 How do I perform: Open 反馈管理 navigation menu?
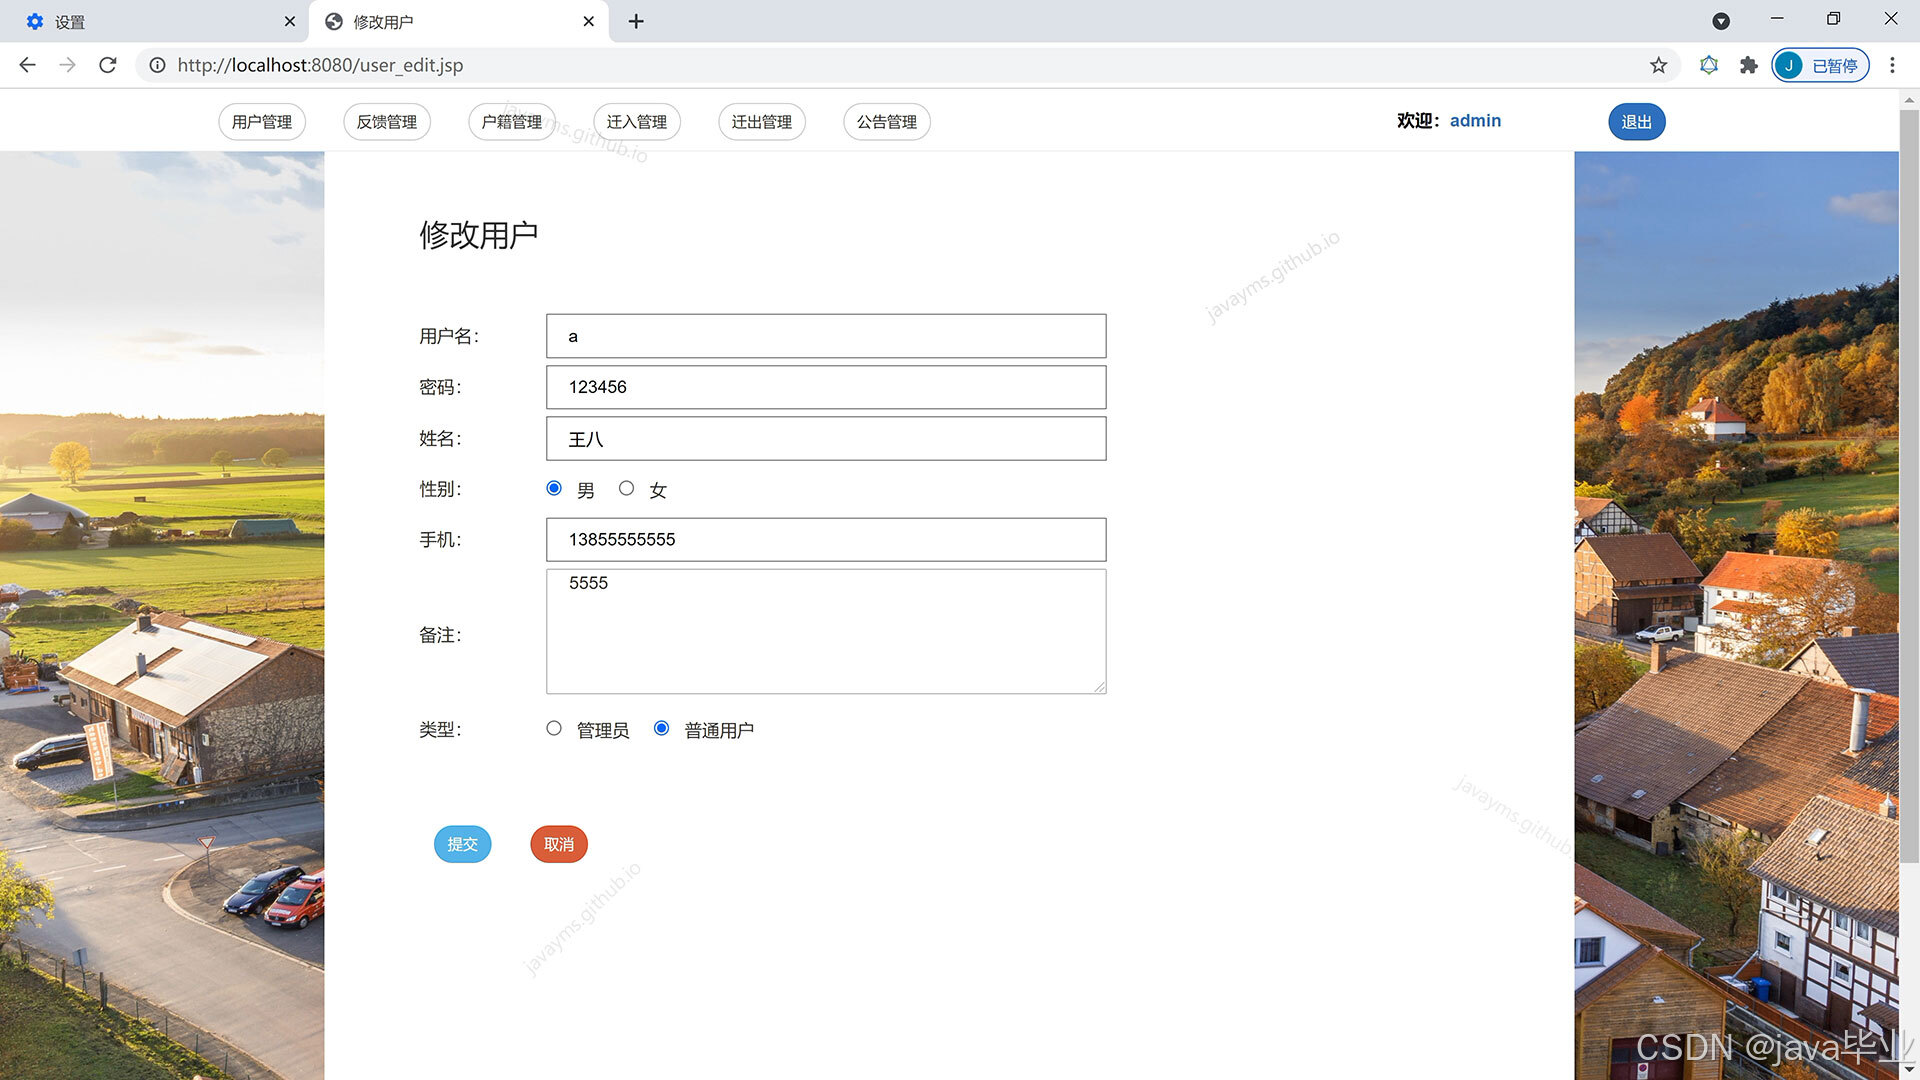tap(387, 122)
